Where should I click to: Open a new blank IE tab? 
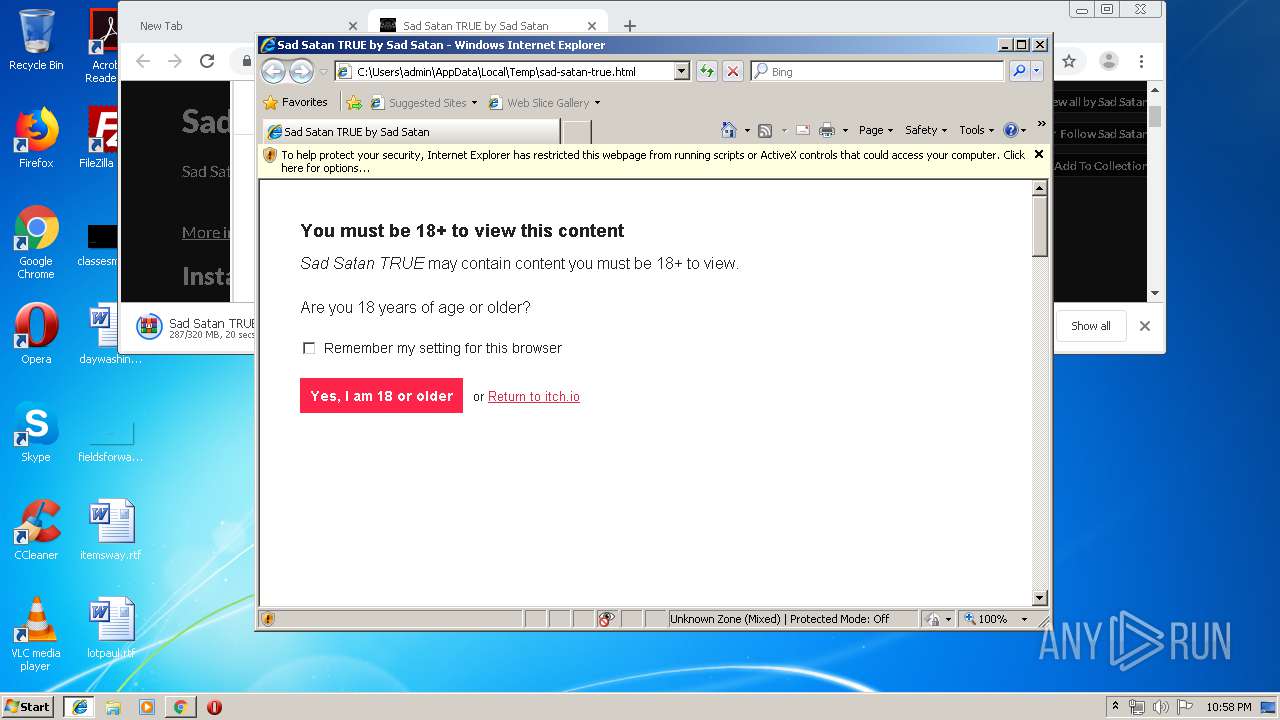pos(577,132)
